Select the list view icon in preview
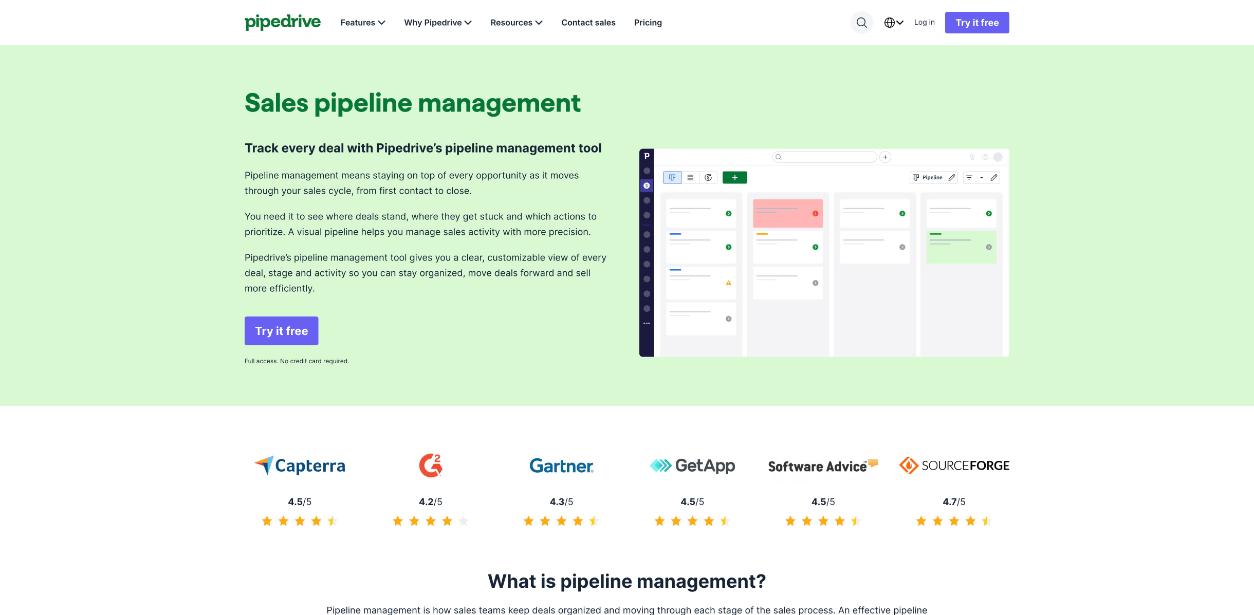This screenshot has height=615, width=1254. point(690,177)
